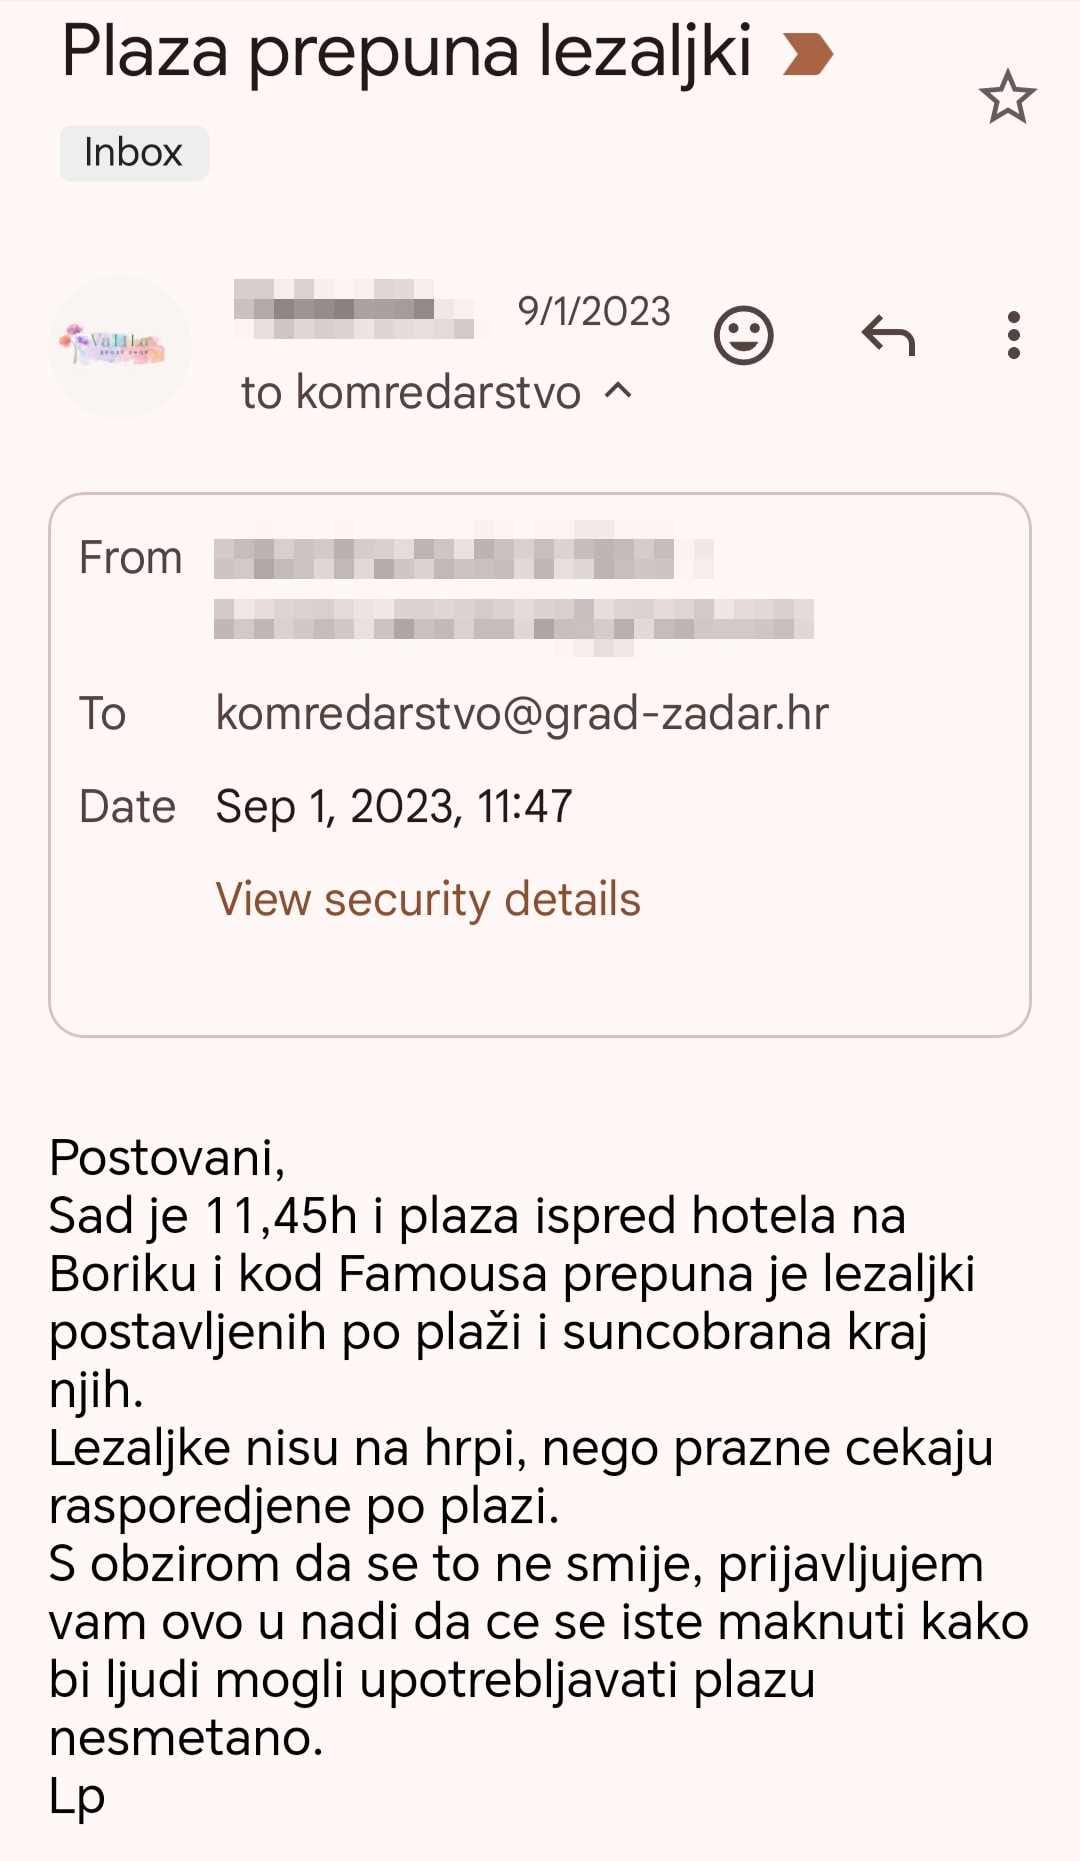Tap the "Sep 1, 2023, 11:47" date value
1080x1861 pixels.
(x=394, y=806)
